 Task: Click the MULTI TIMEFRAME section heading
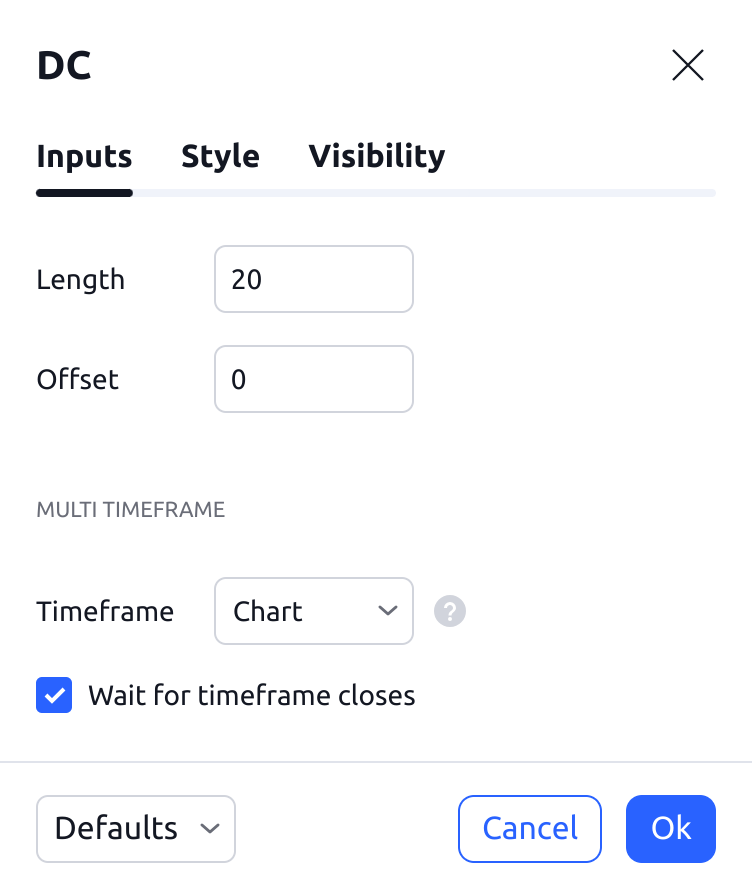point(130,510)
